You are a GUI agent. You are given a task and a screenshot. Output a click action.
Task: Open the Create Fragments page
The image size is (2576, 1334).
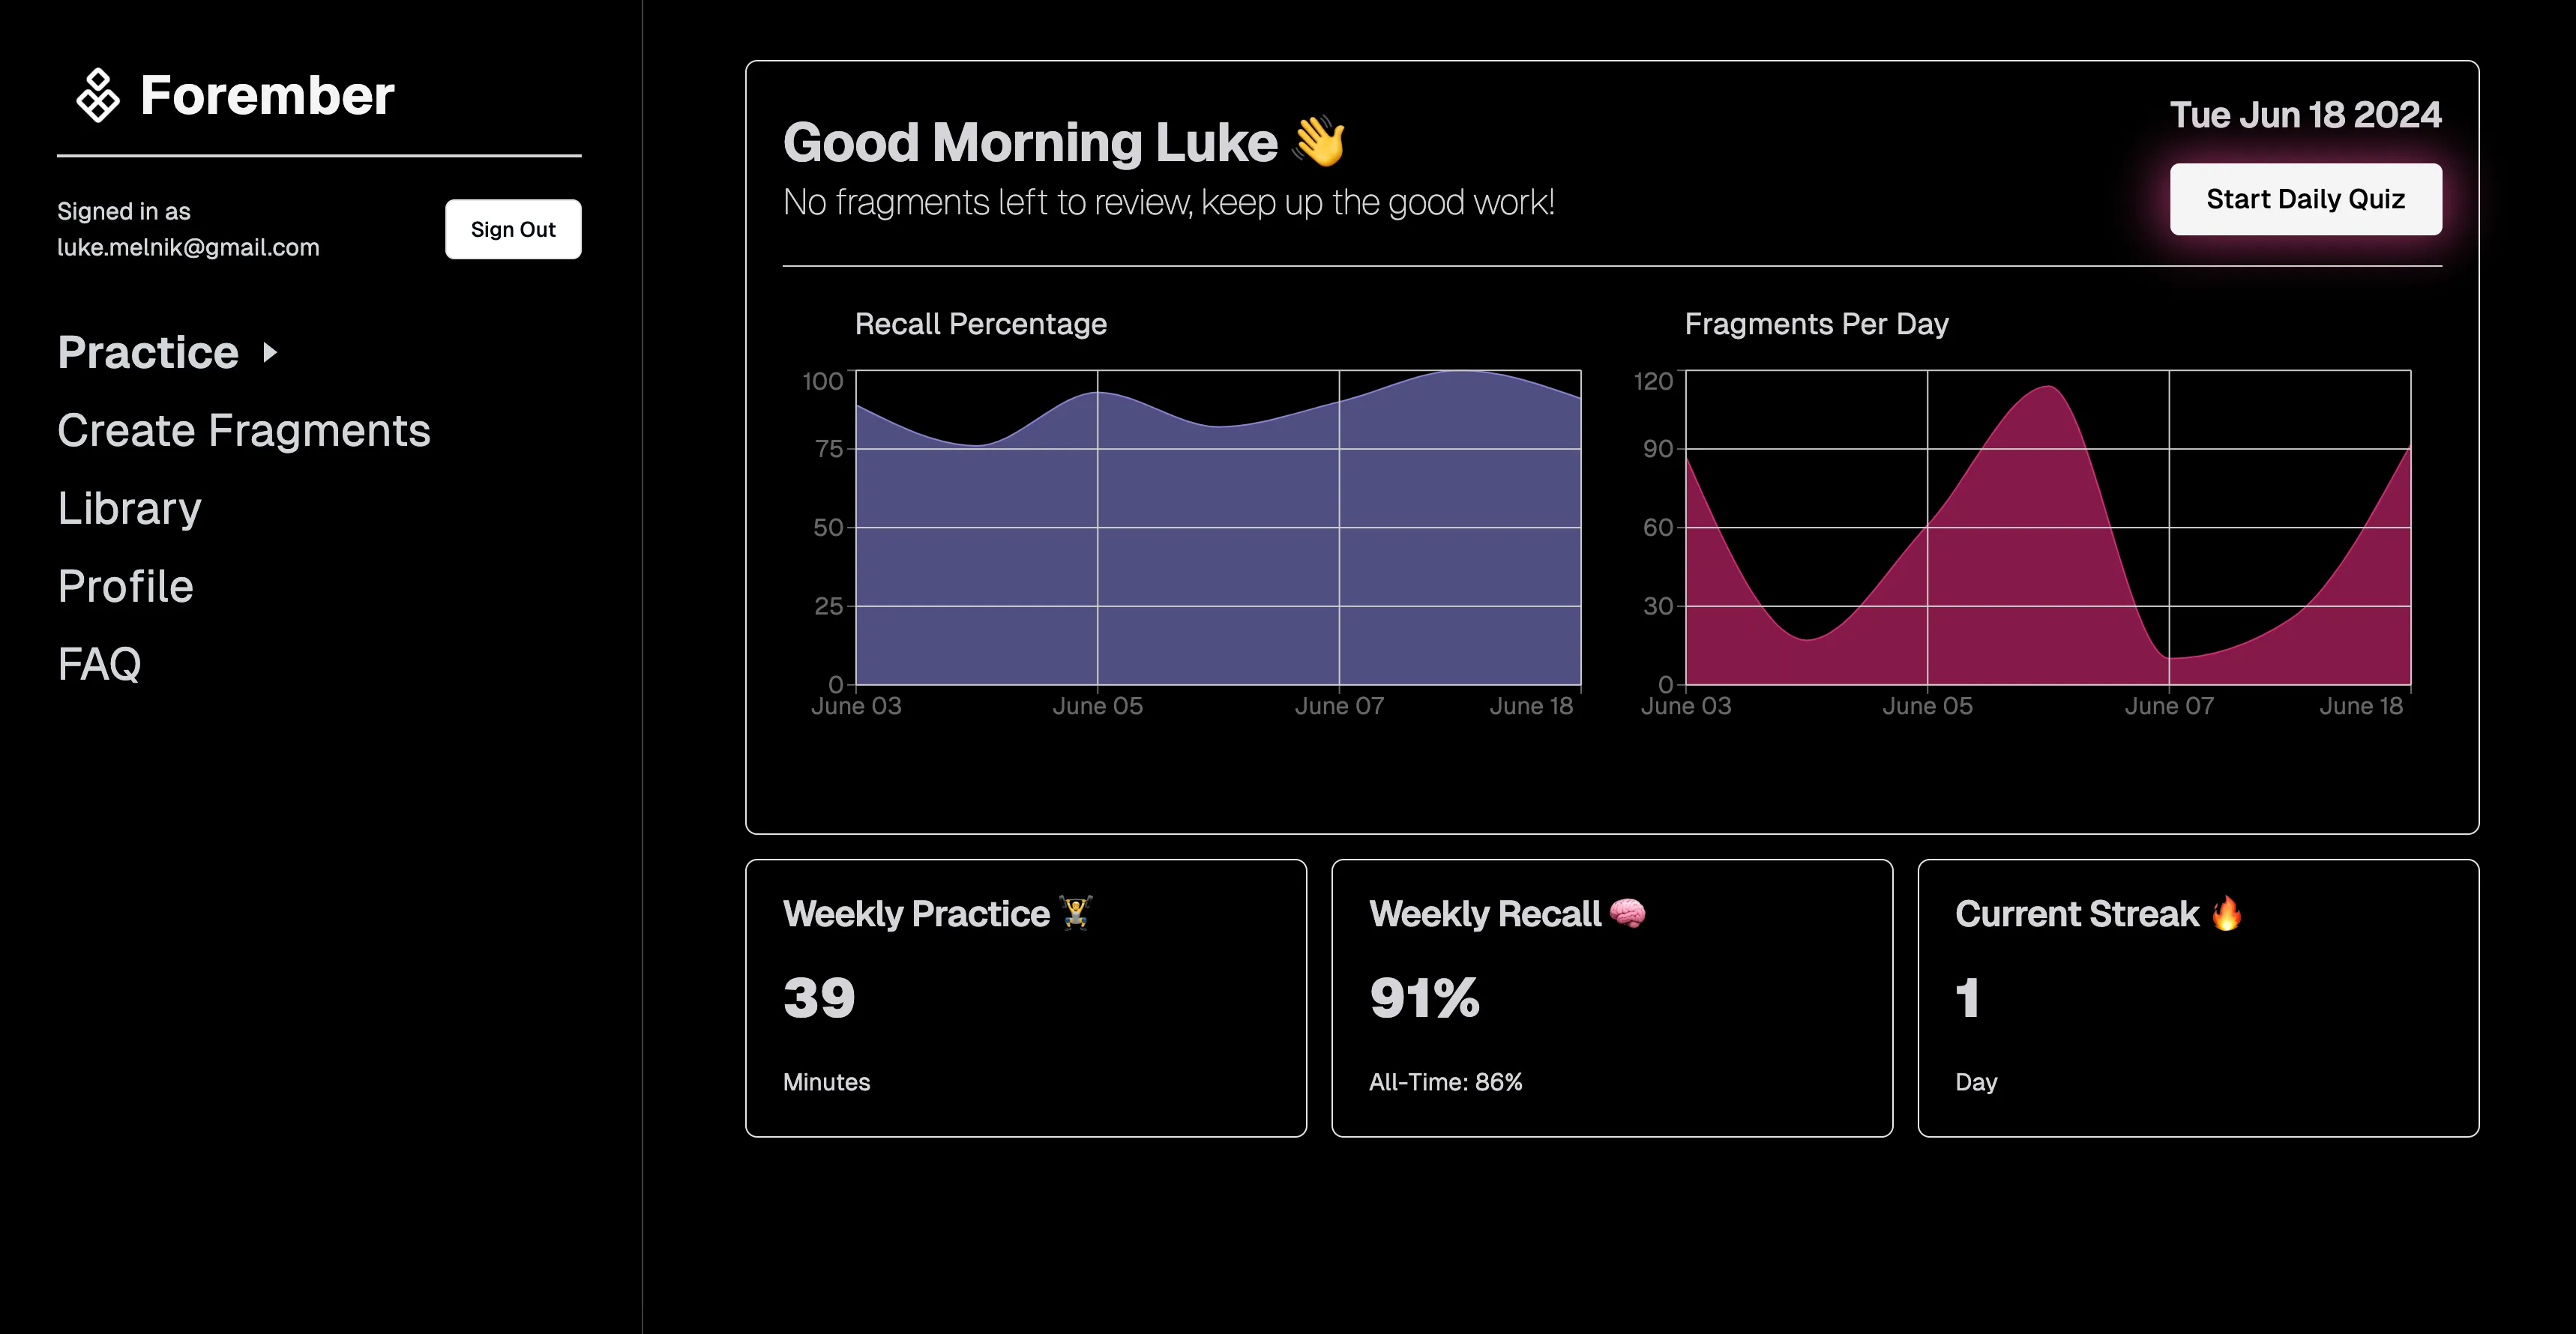click(x=244, y=430)
